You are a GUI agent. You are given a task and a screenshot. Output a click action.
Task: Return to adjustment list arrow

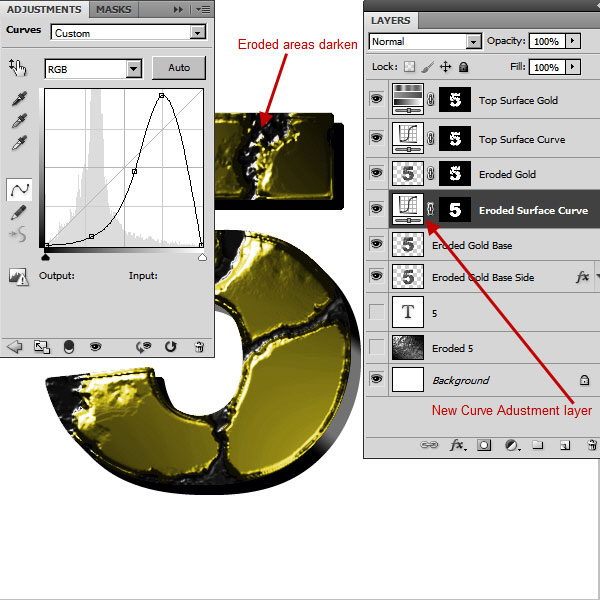pyautogui.click(x=15, y=347)
